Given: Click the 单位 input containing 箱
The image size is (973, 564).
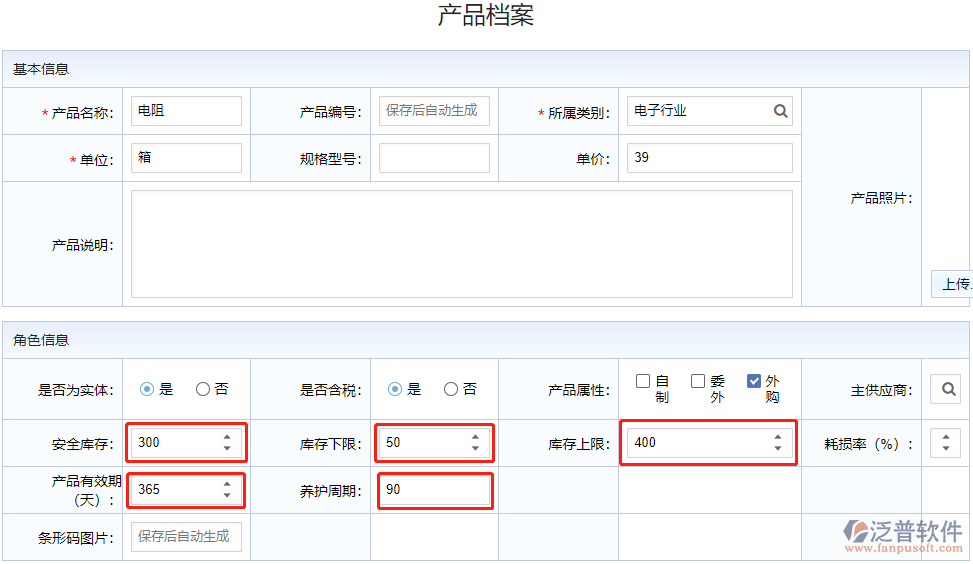Looking at the screenshot, I should tap(186, 158).
